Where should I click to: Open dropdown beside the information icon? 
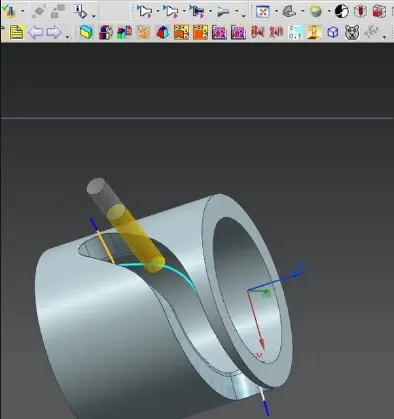[x=93, y=16]
